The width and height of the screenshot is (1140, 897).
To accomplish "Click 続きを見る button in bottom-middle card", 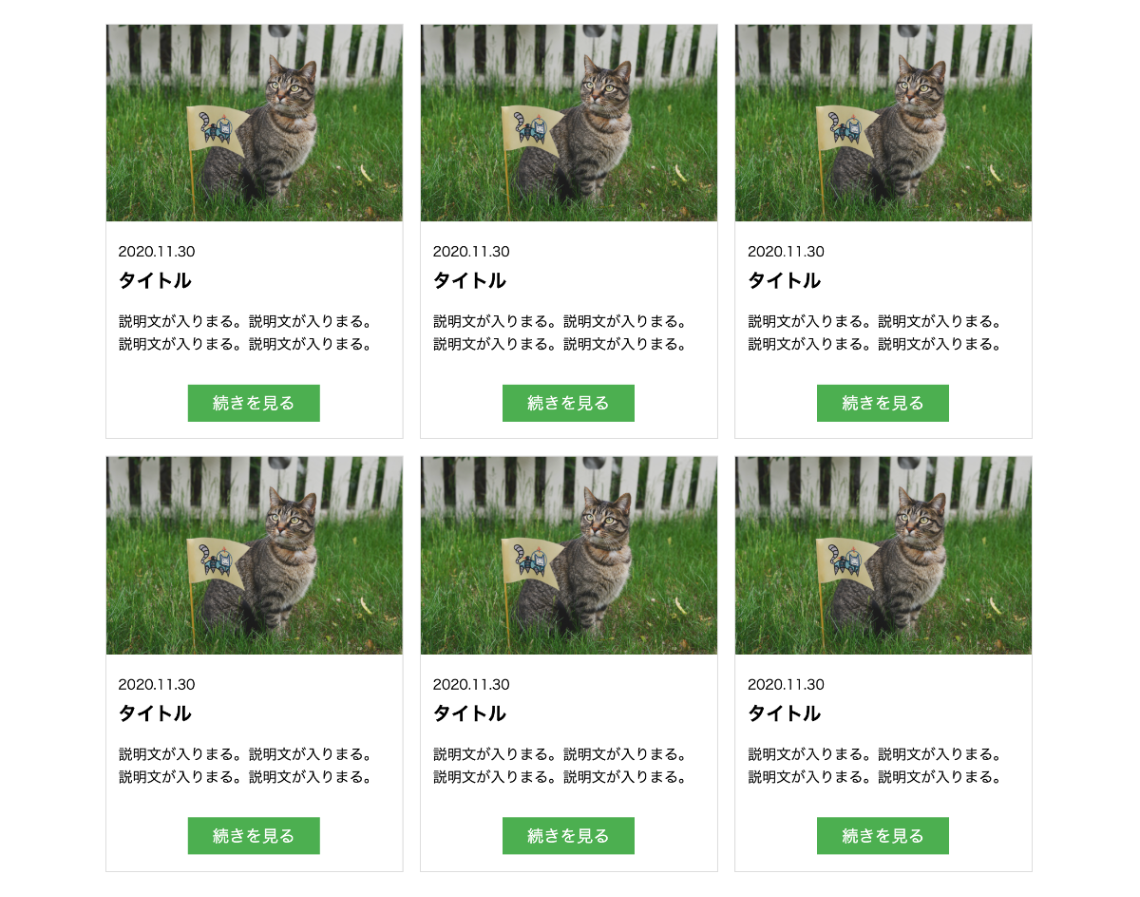I will tap(569, 835).
